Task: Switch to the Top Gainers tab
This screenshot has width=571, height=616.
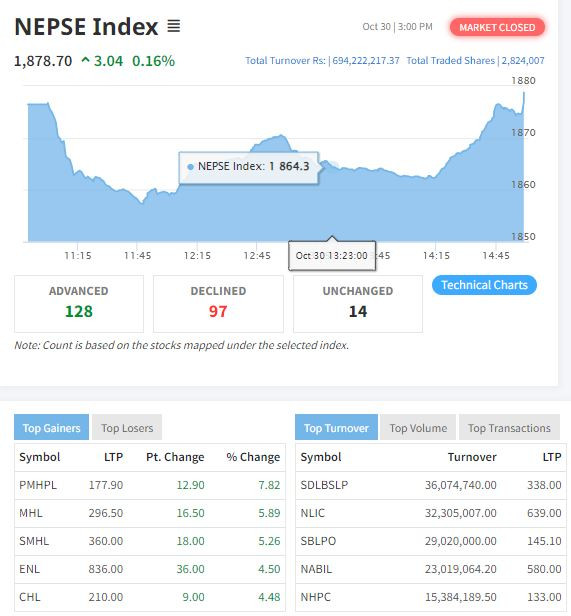Action: (51, 428)
